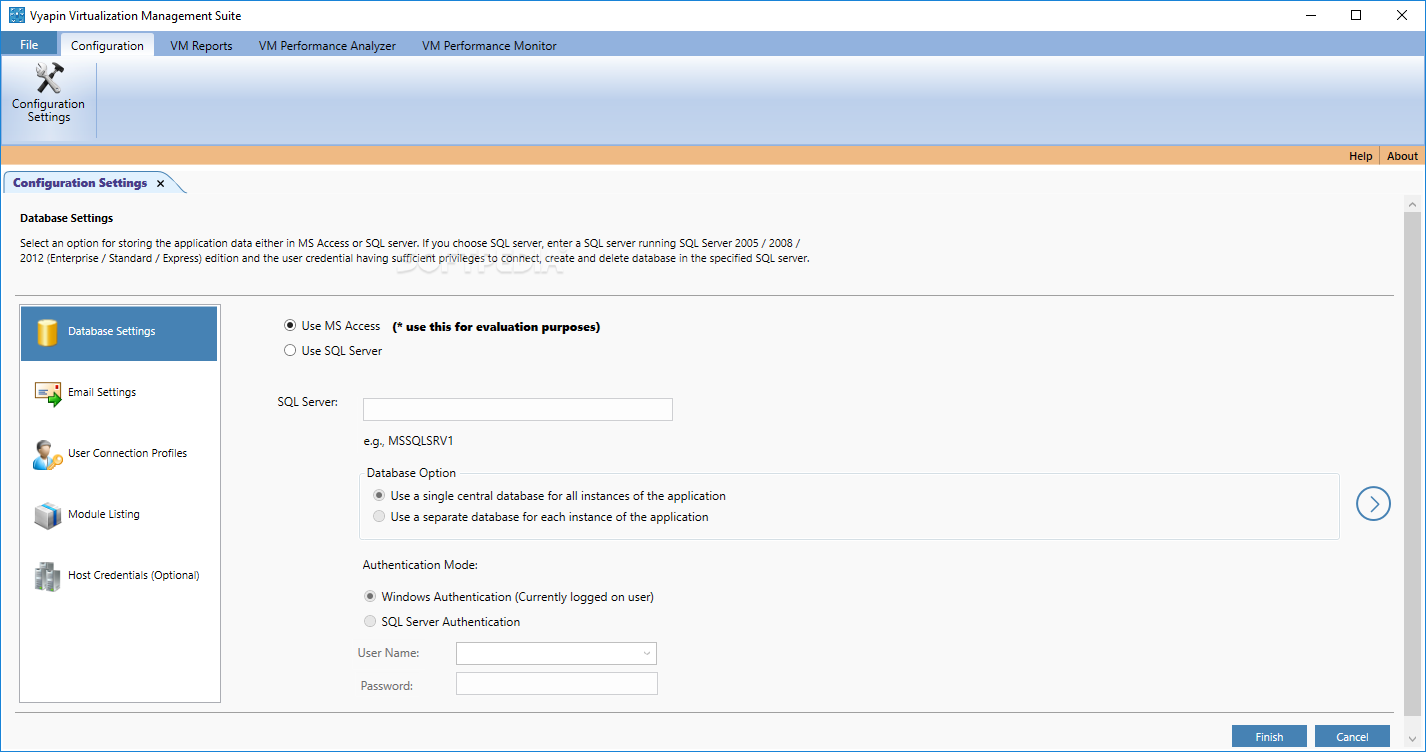The width and height of the screenshot is (1426, 752).
Task: Click the Host Credentials server icon
Action: [x=48, y=576]
